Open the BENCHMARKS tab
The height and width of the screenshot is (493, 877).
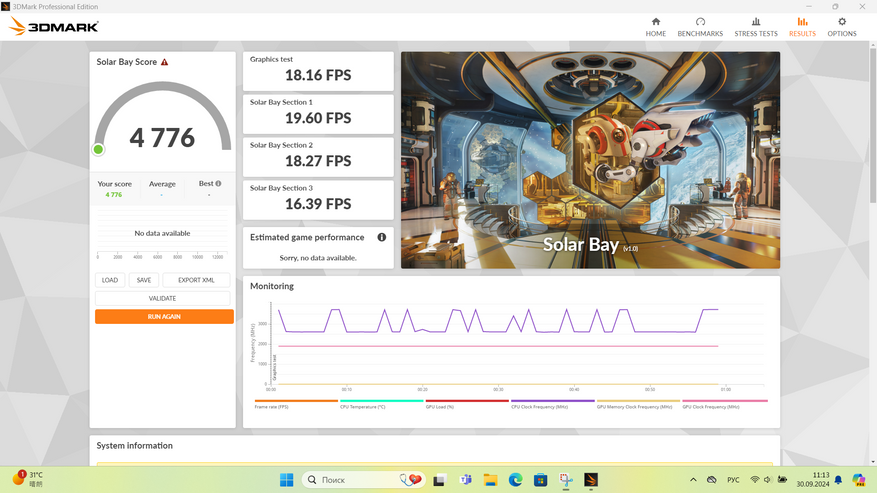pos(700,27)
